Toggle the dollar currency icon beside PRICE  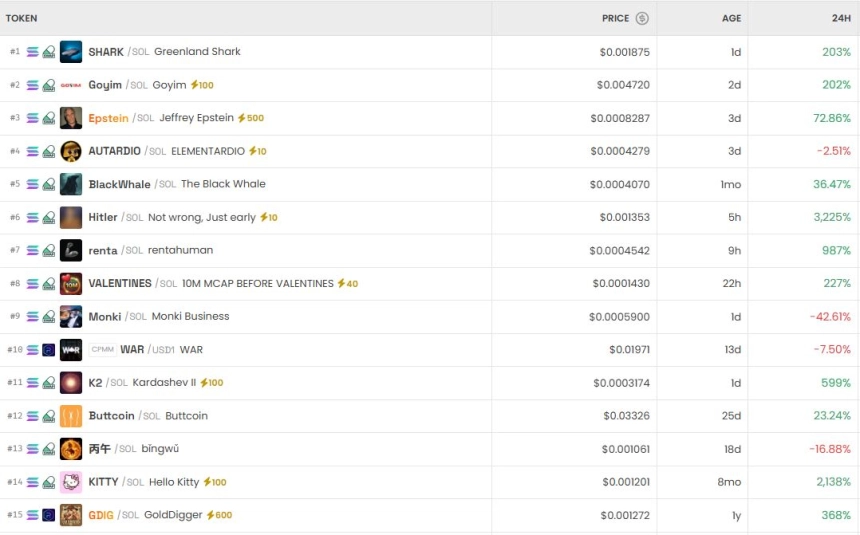click(x=642, y=18)
